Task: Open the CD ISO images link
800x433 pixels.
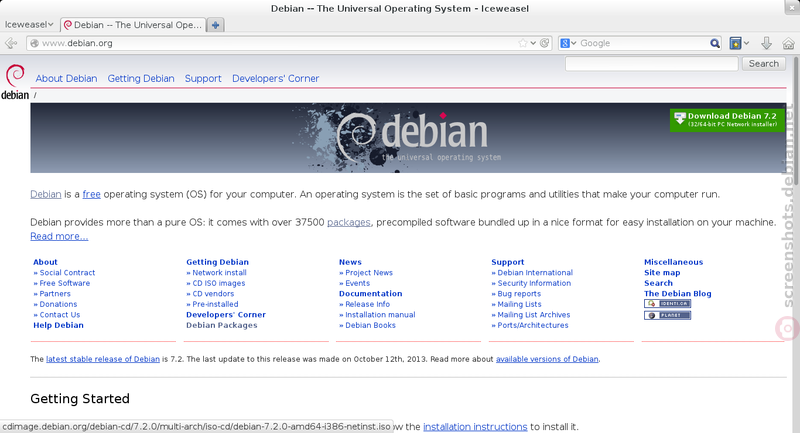Action: pyautogui.click(x=219, y=283)
